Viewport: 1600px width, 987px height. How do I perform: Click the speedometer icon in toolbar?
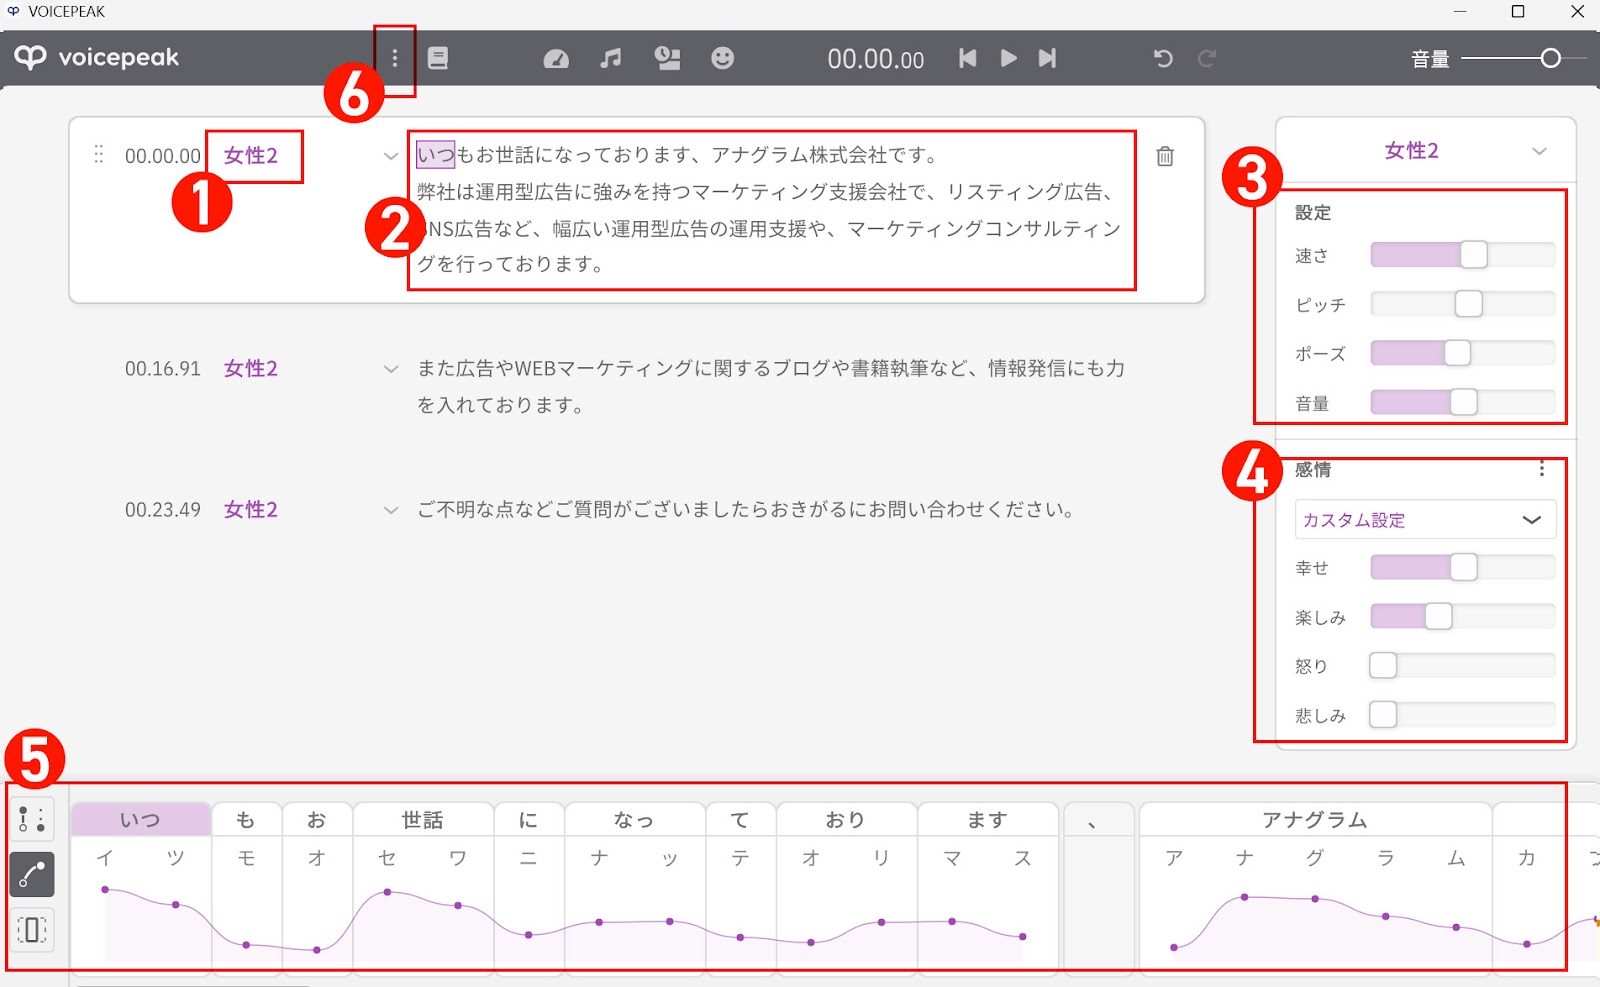556,59
